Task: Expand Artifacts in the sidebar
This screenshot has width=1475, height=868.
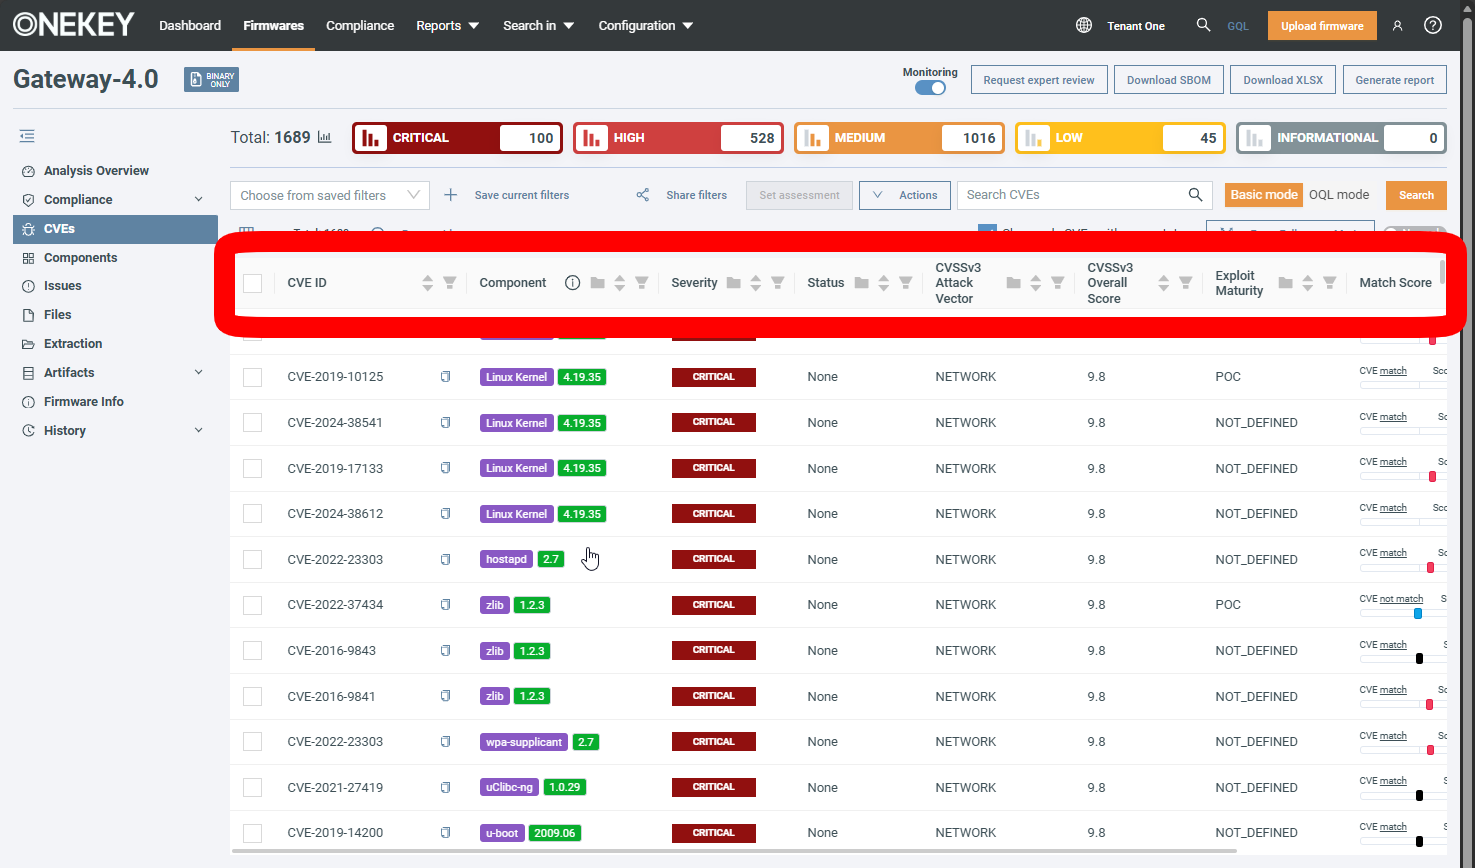Action: 198,373
